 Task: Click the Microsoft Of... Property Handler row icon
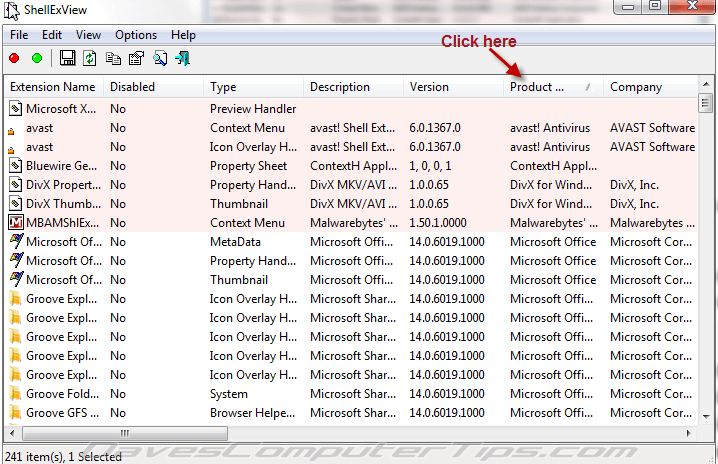[16, 260]
